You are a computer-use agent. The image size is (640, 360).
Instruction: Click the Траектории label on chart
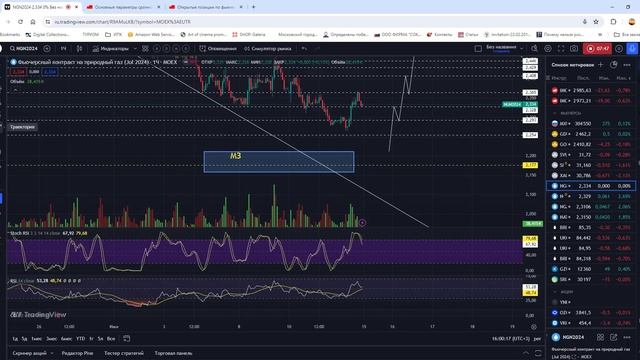22,127
